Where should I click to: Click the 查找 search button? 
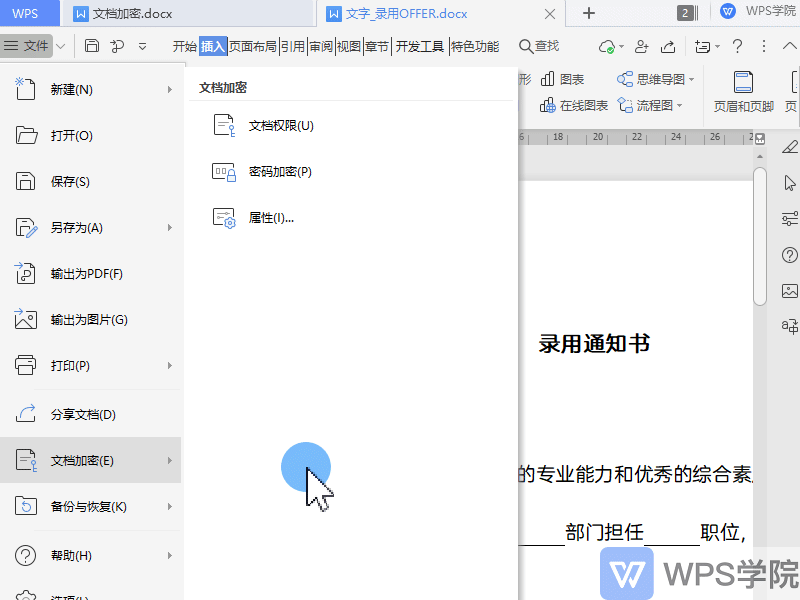coord(539,46)
